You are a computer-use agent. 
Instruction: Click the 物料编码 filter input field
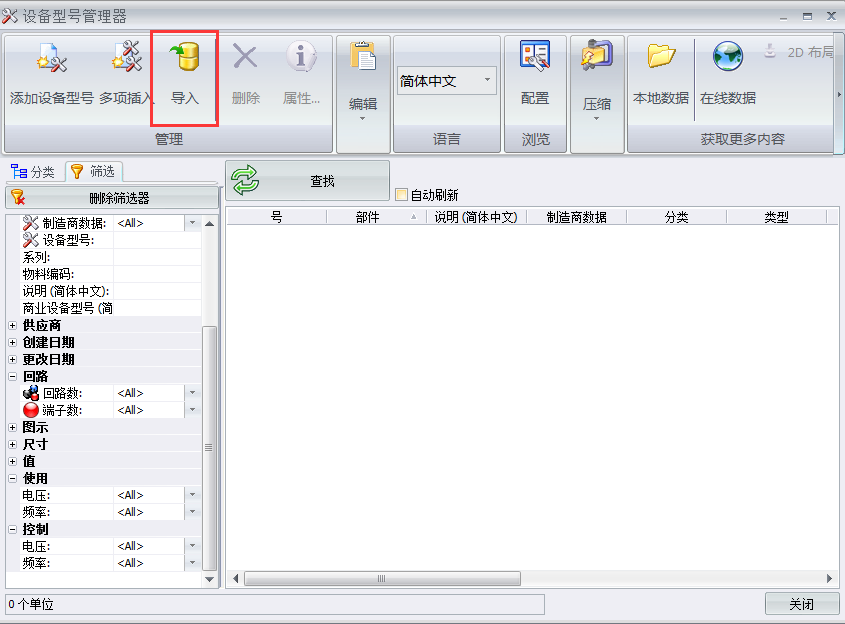coord(157,274)
